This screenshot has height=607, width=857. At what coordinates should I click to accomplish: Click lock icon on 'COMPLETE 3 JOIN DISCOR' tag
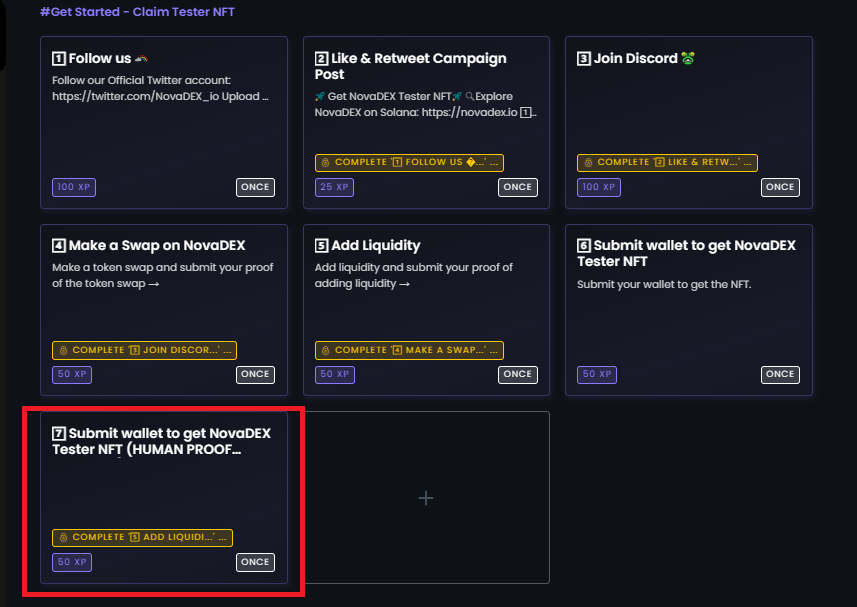[63, 350]
